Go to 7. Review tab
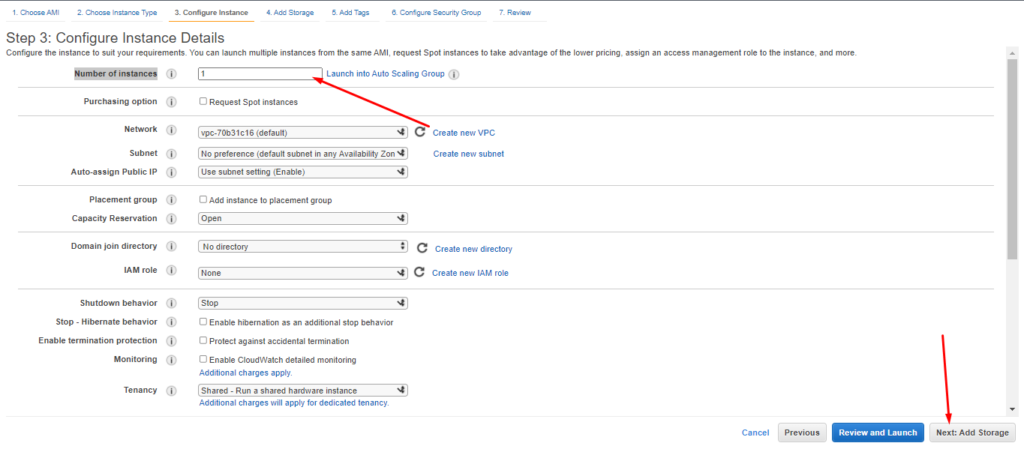Viewport: 1024px width, 452px height. (515, 12)
